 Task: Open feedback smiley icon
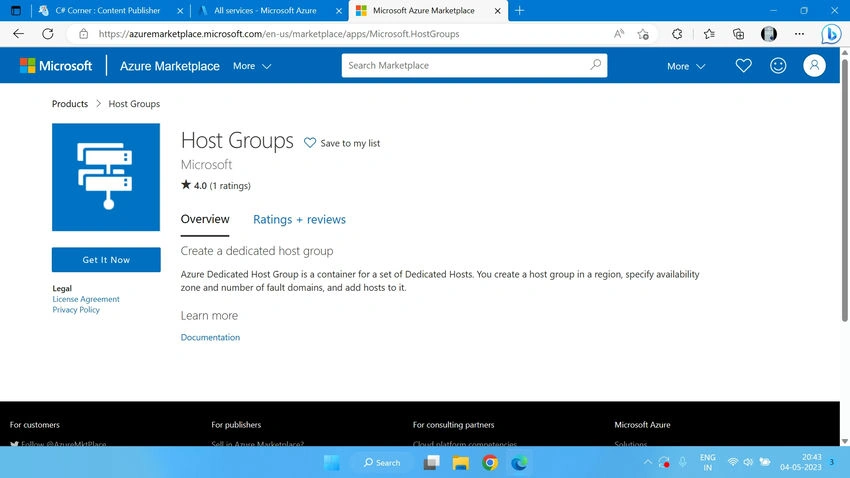click(778, 66)
